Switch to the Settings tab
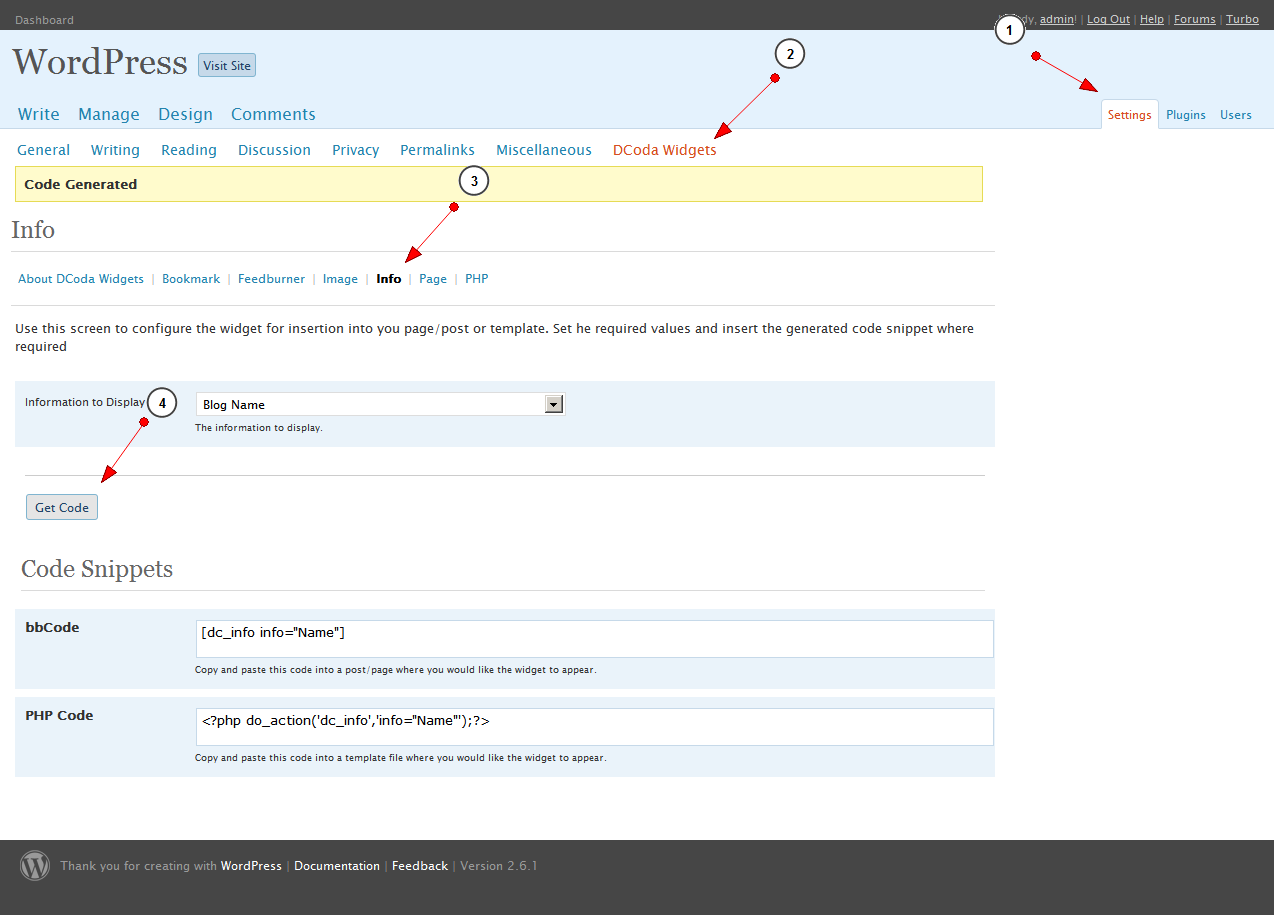This screenshot has width=1274, height=915. click(x=1130, y=115)
